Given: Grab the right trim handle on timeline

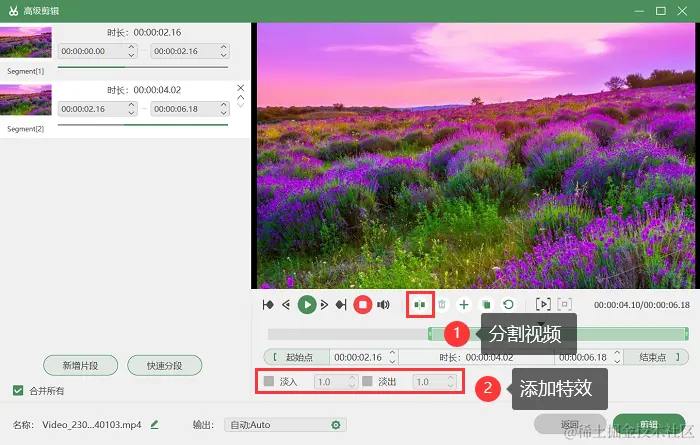Looking at the screenshot, I should [x=687, y=334].
